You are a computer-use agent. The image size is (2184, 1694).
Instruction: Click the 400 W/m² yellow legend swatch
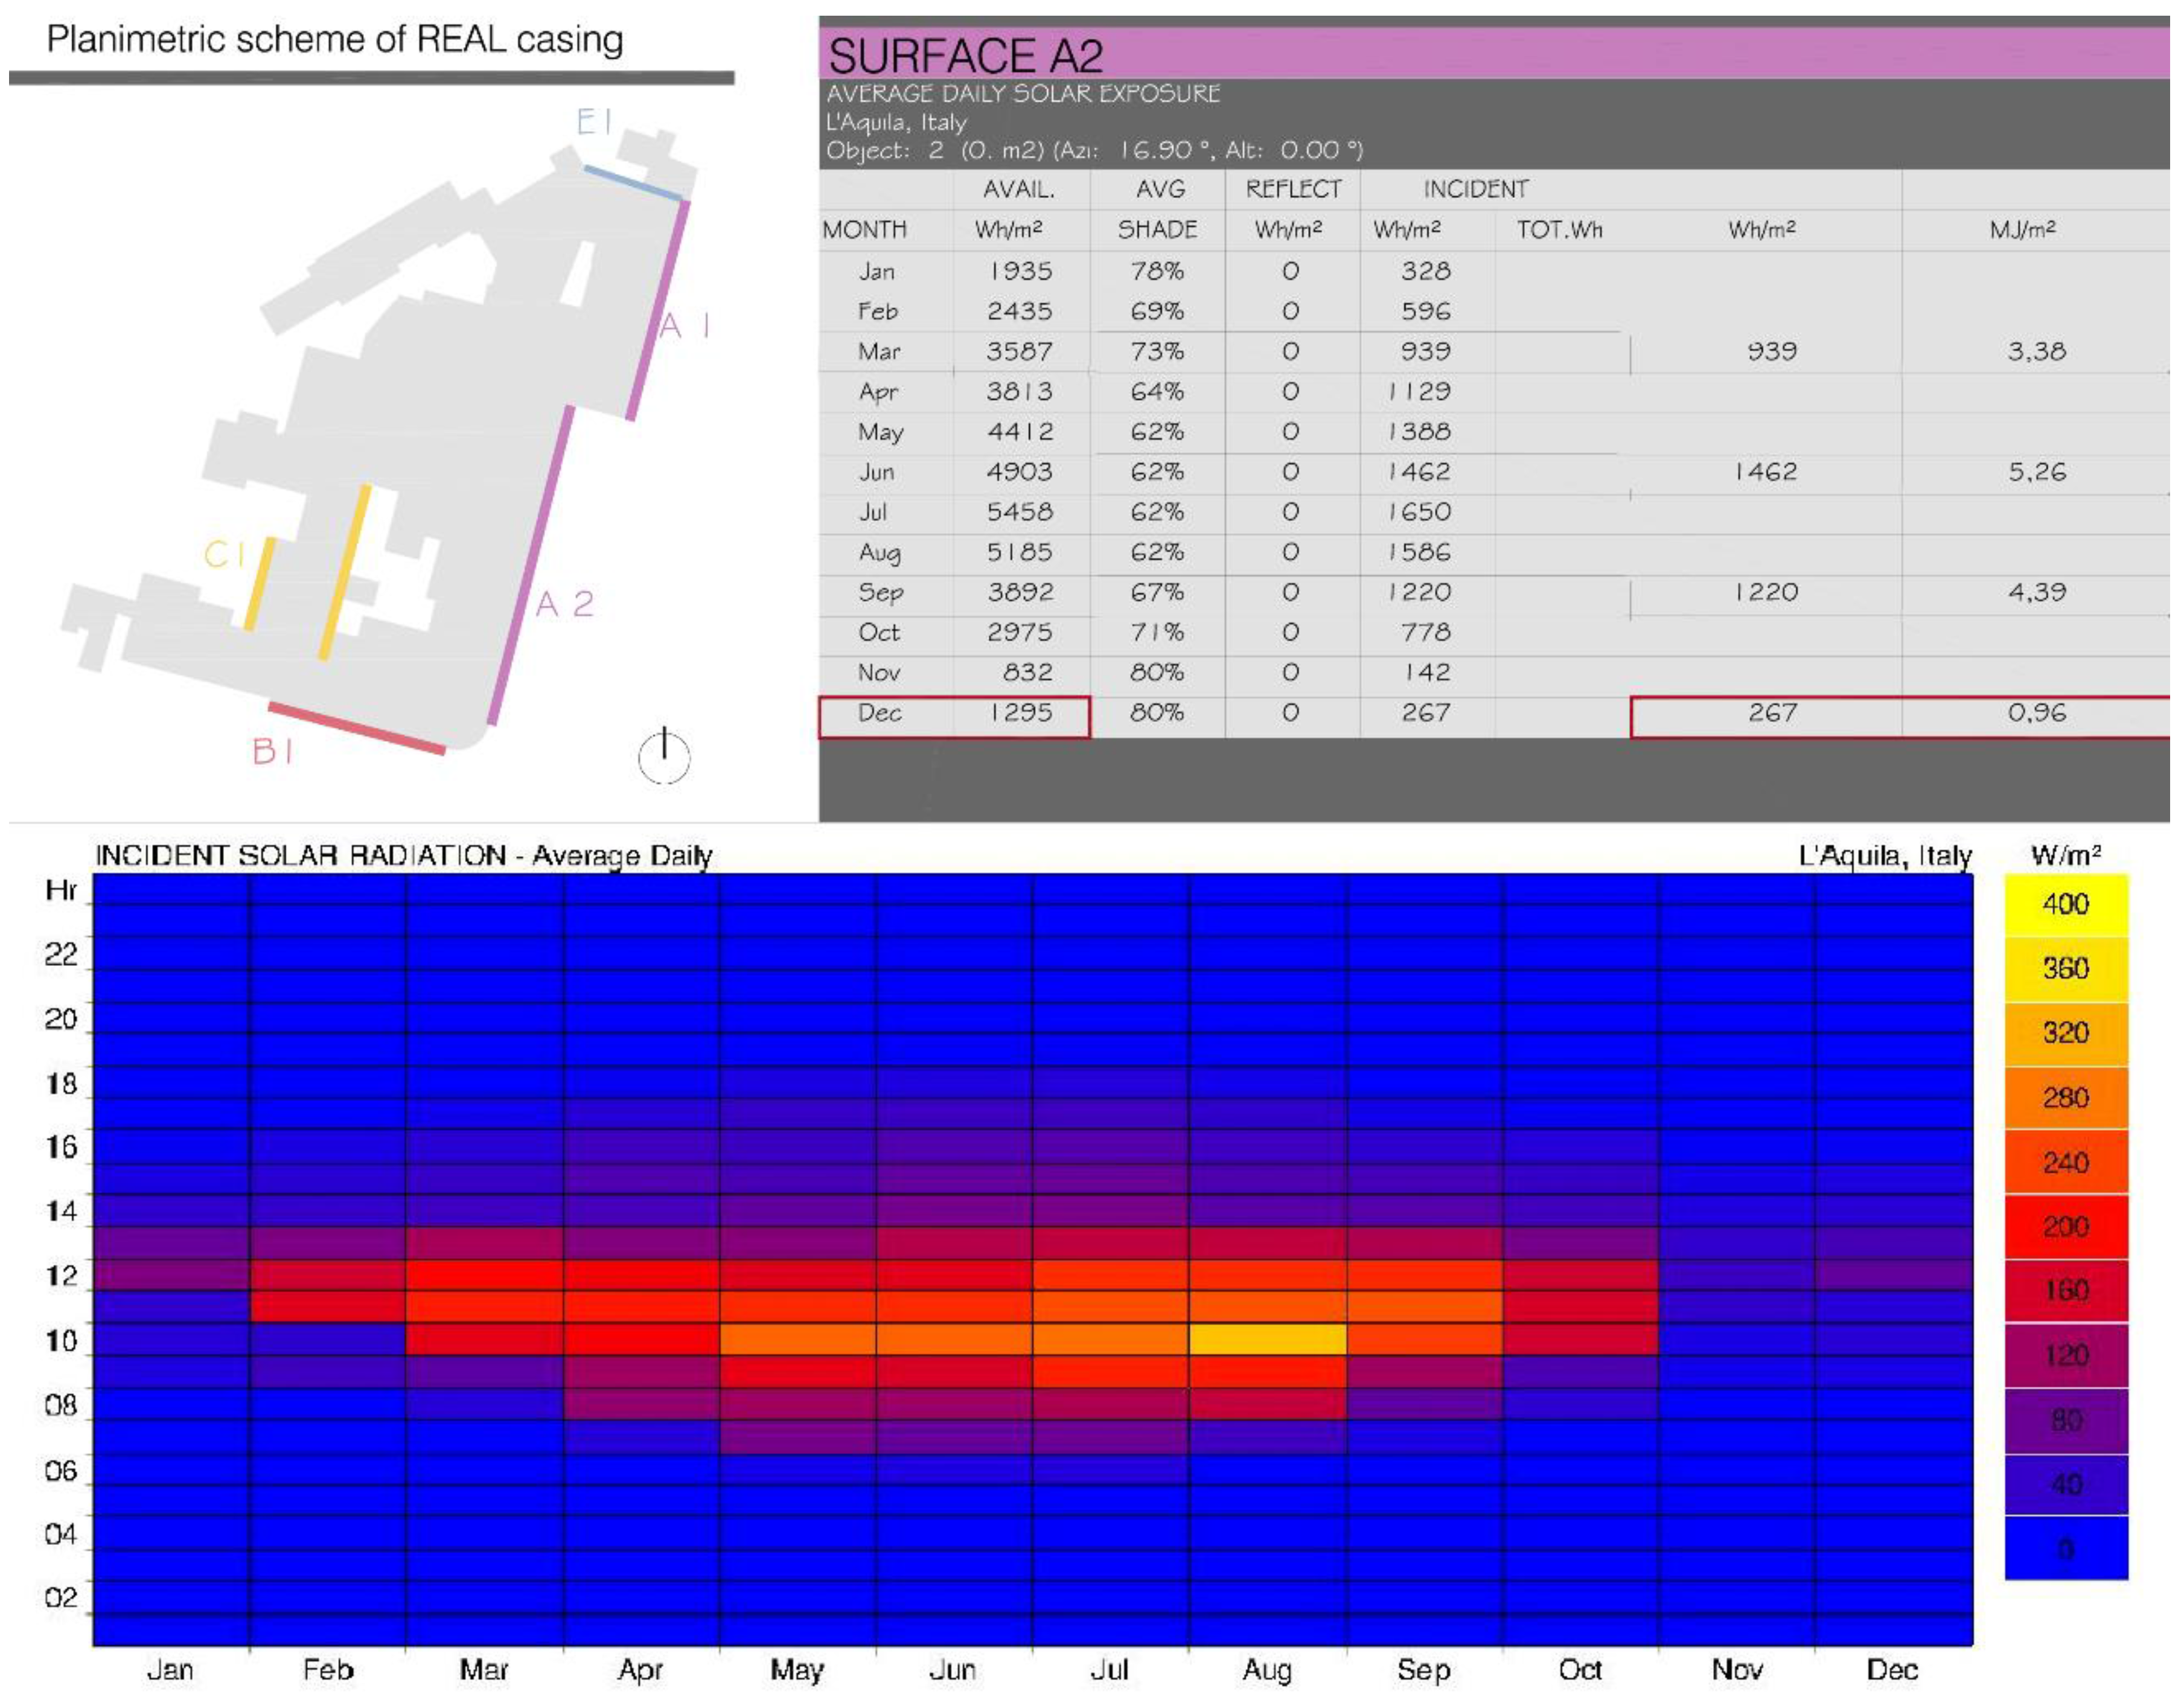coord(2065,904)
